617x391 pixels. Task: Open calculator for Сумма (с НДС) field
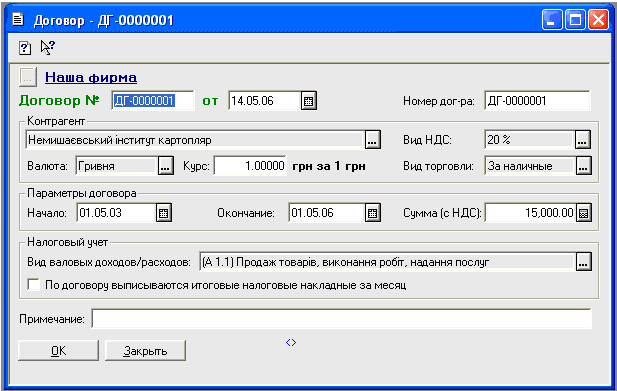click(584, 213)
